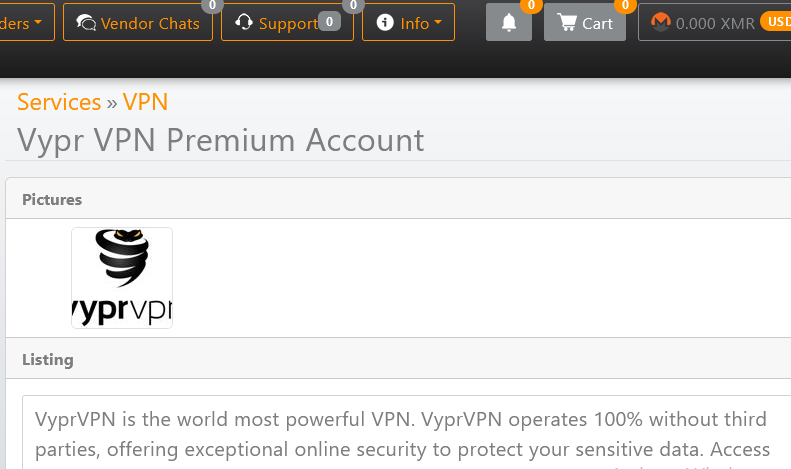Screen dimensions: 791x469
Task: Open the Vendor Chats label
Action: [151, 23]
